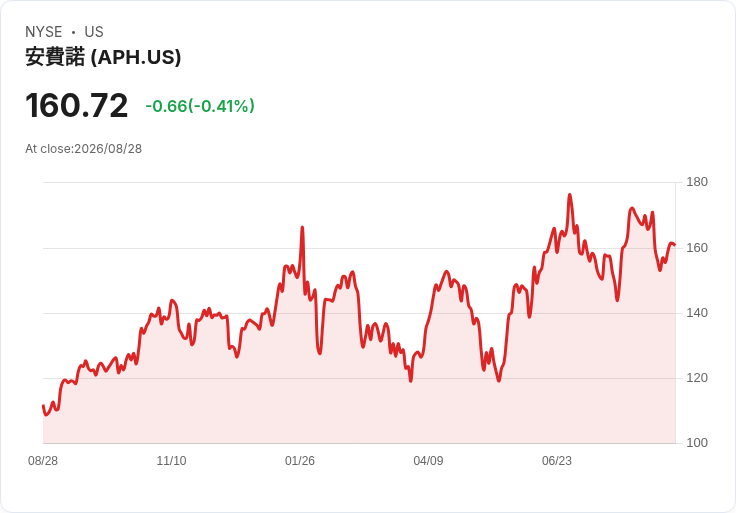Click the sharp spike near 01/26

click(302, 228)
